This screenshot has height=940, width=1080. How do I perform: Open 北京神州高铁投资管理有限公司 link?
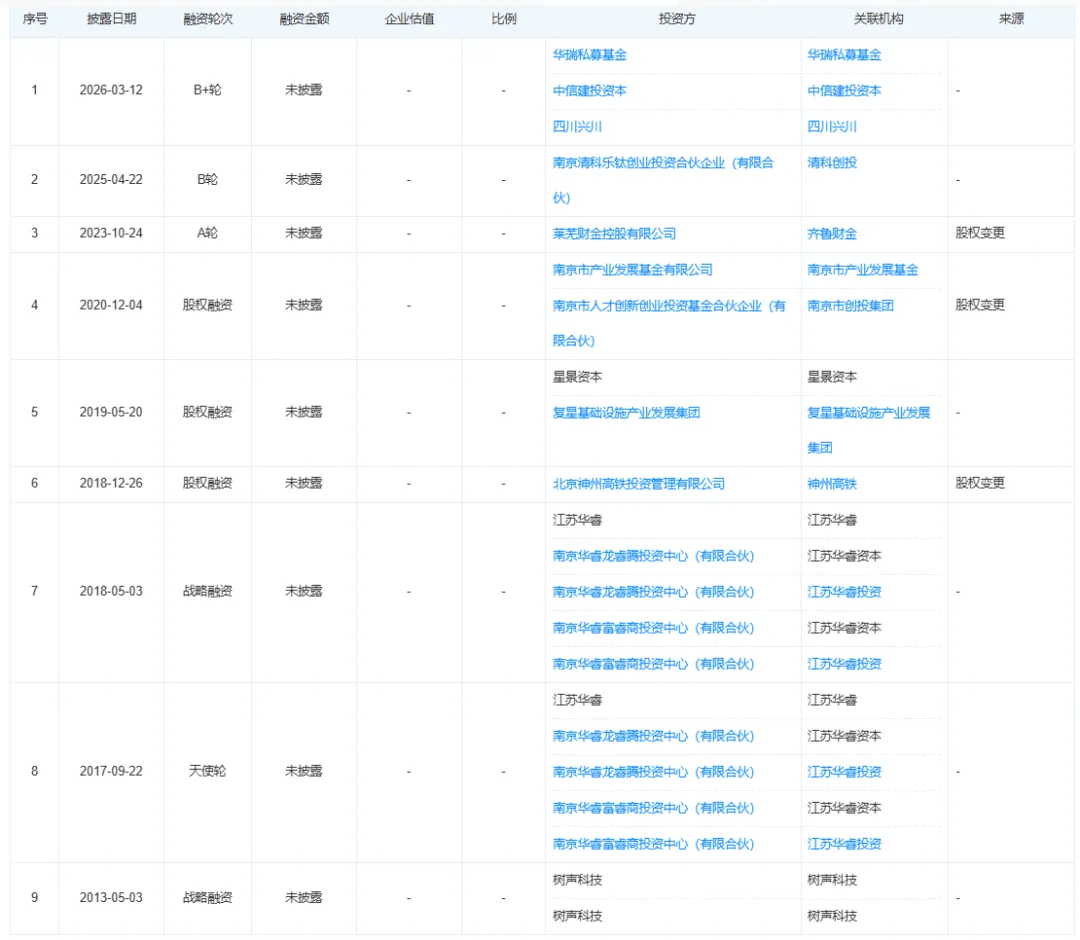(638, 484)
